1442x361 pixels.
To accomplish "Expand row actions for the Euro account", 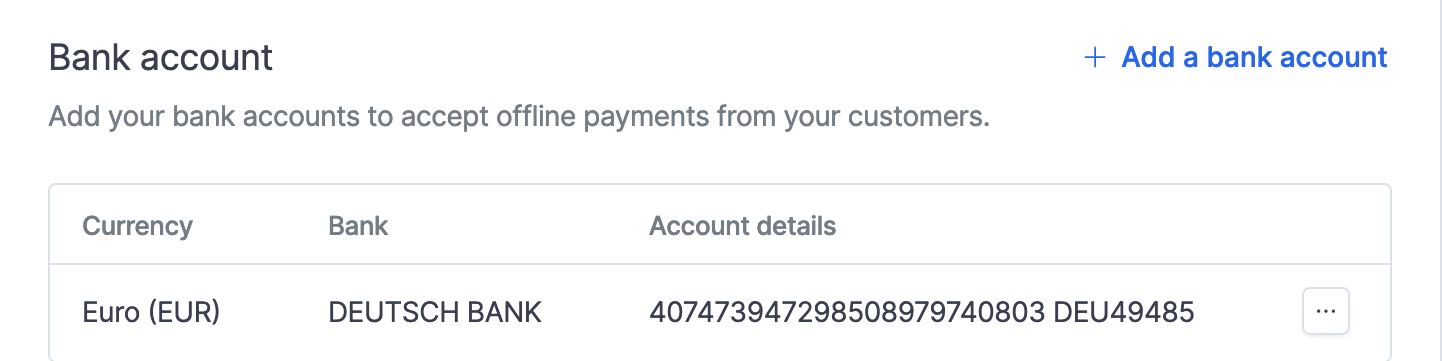I will [x=1326, y=312].
